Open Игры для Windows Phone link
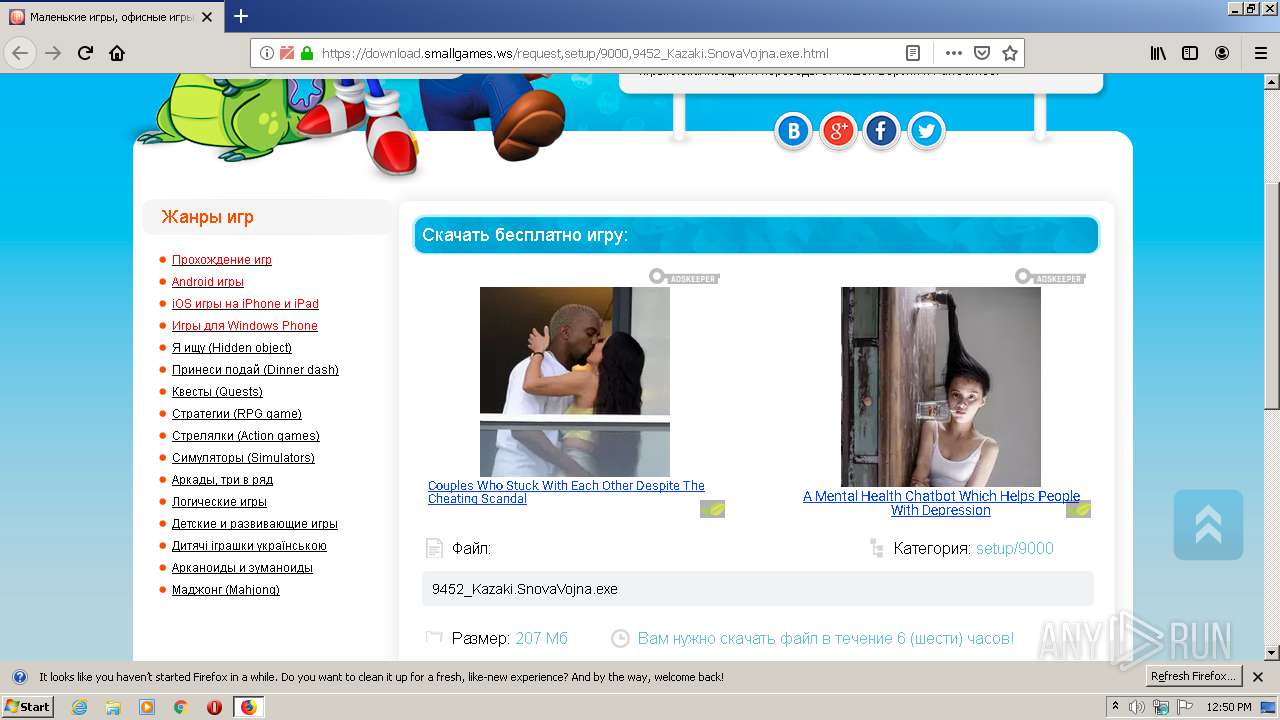Image resolution: width=1280 pixels, height=720 pixels. [x=245, y=326]
